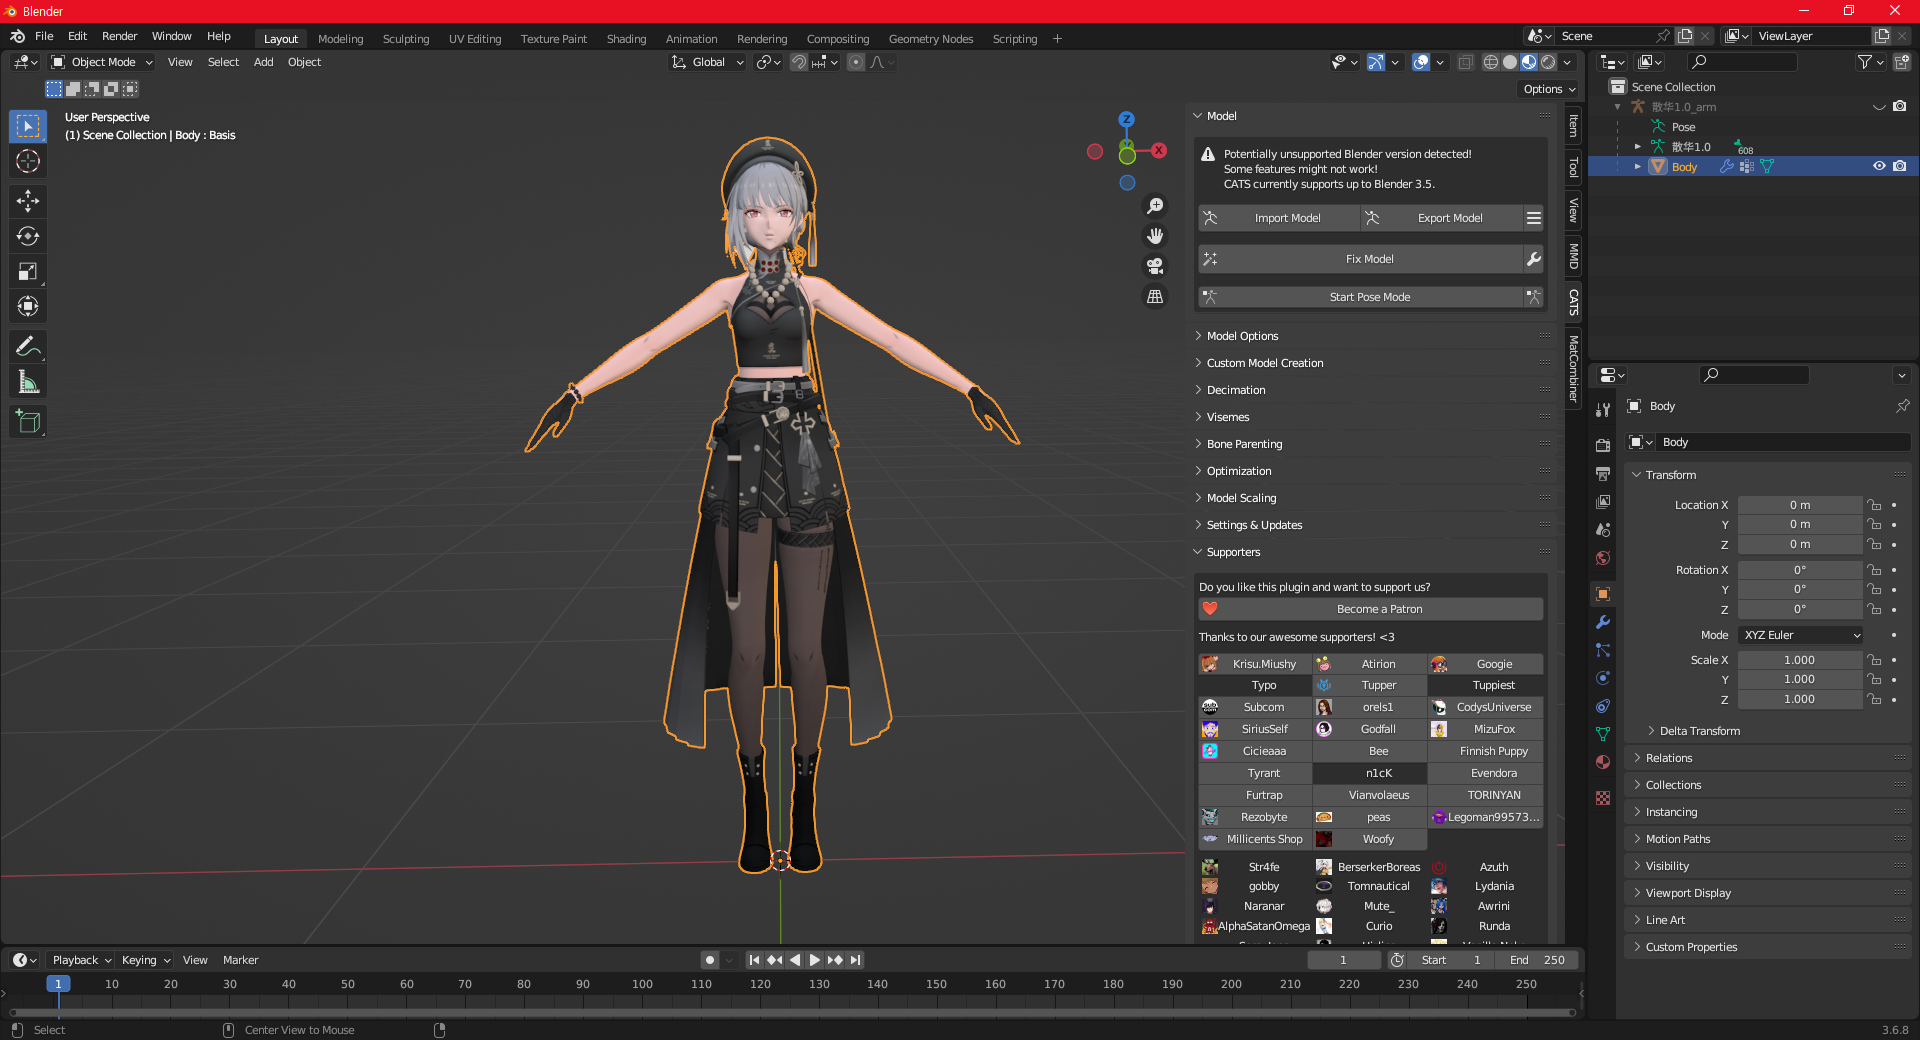Viewport: 1920px width, 1040px height.
Task: Switch perspective/orthographic grid icon
Action: (x=1155, y=297)
